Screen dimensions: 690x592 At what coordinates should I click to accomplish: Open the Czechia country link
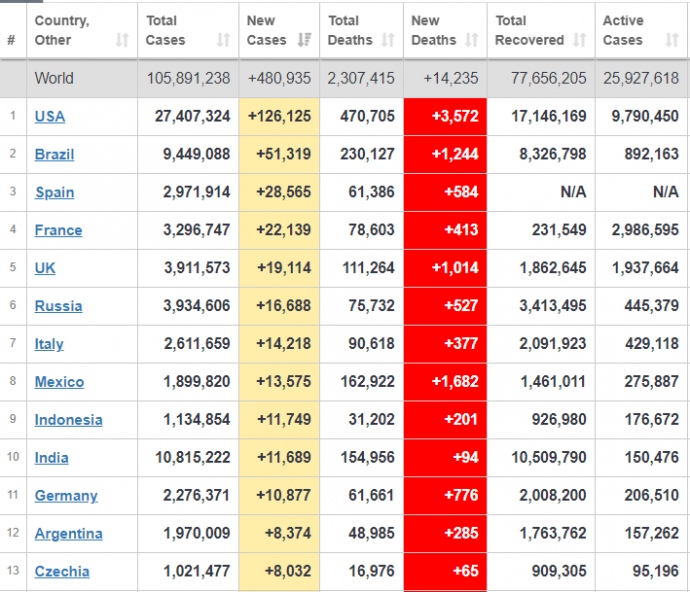coord(62,572)
